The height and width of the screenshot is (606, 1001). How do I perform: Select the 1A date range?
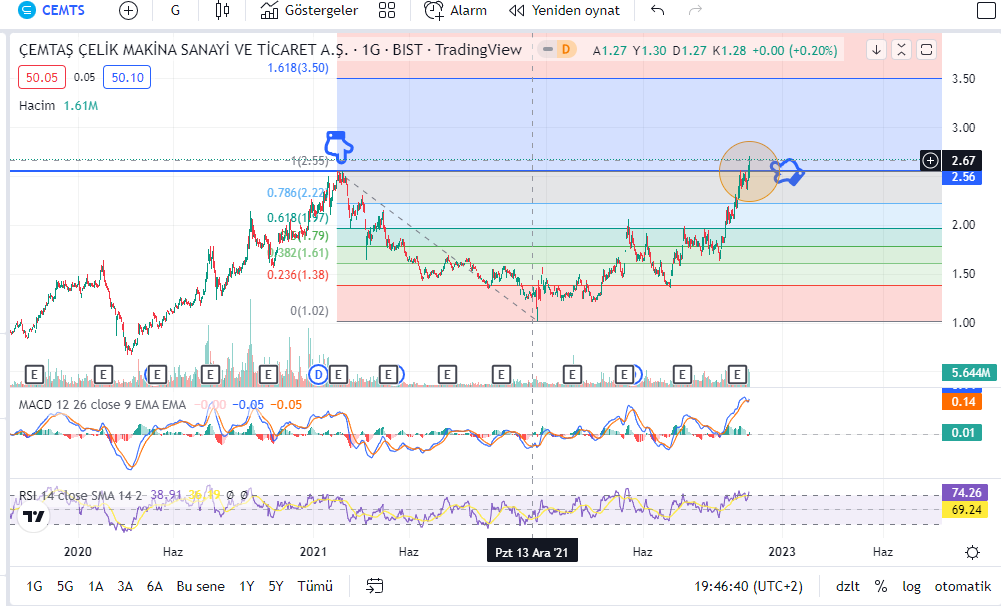point(96,586)
